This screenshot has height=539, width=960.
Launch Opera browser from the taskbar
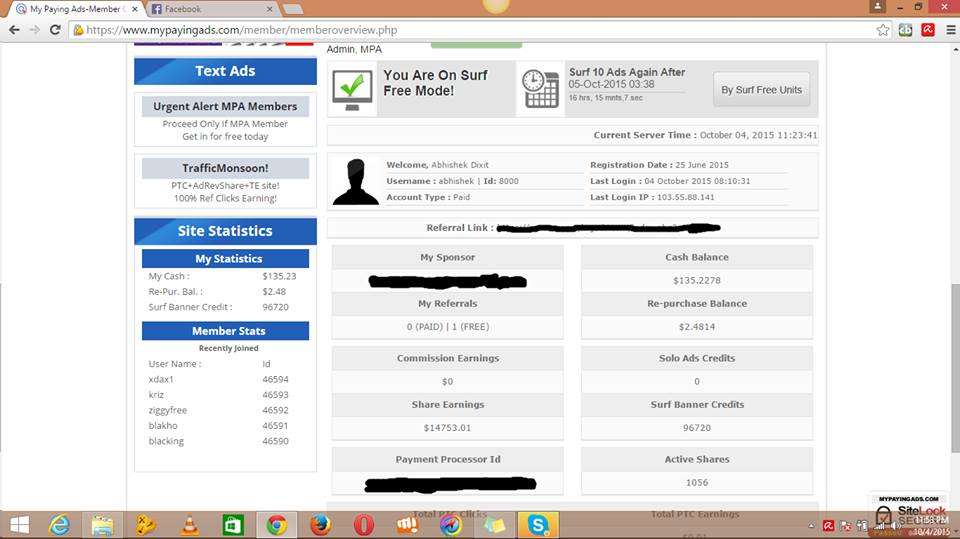(x=364, y=525)
